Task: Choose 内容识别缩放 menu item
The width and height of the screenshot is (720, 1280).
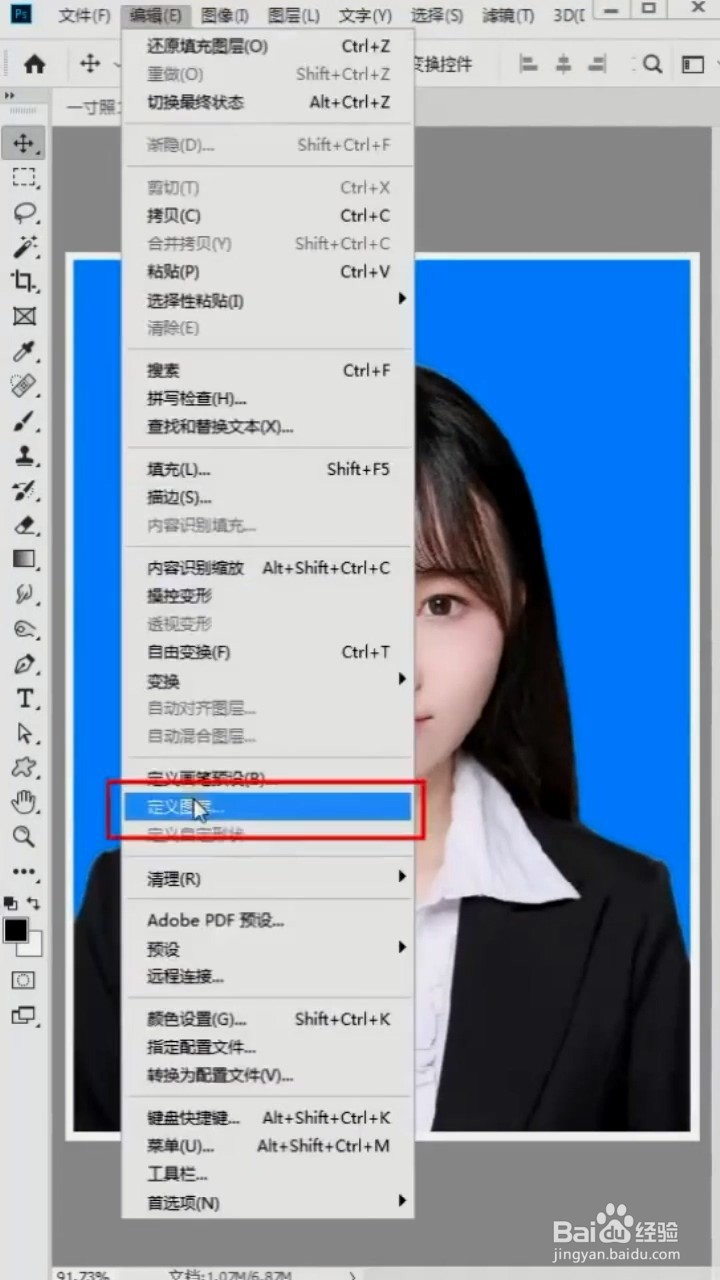Action: [x=268, y=567]
